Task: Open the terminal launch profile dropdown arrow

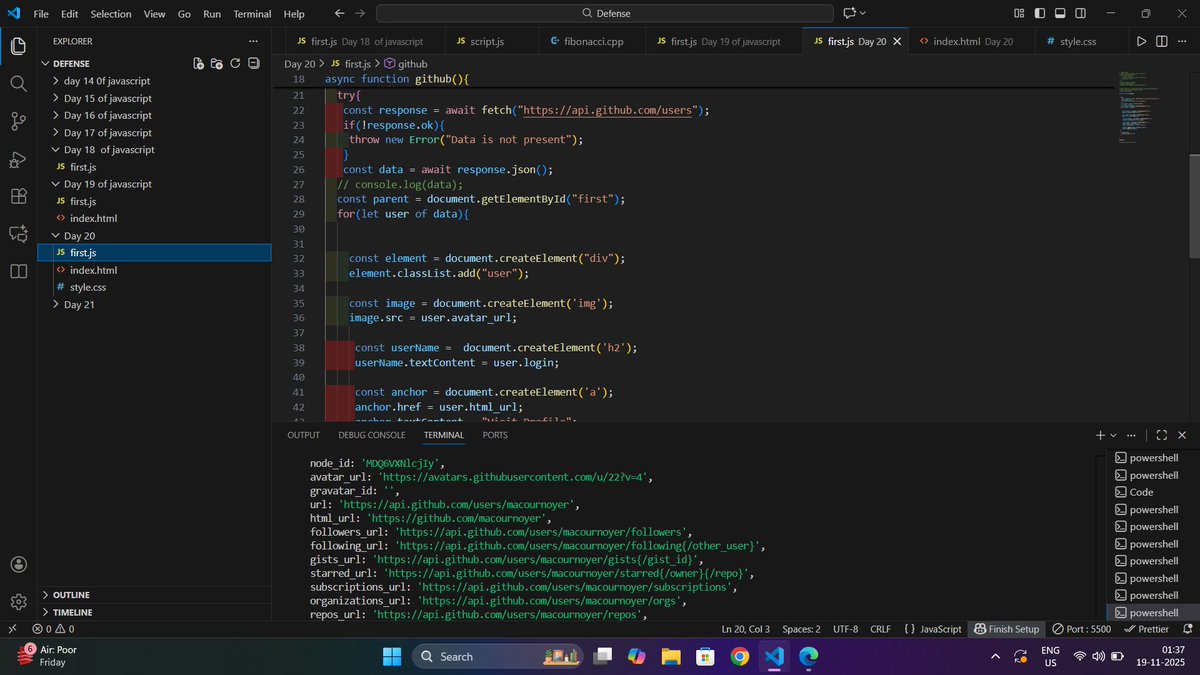Action: coord(1114,435)
